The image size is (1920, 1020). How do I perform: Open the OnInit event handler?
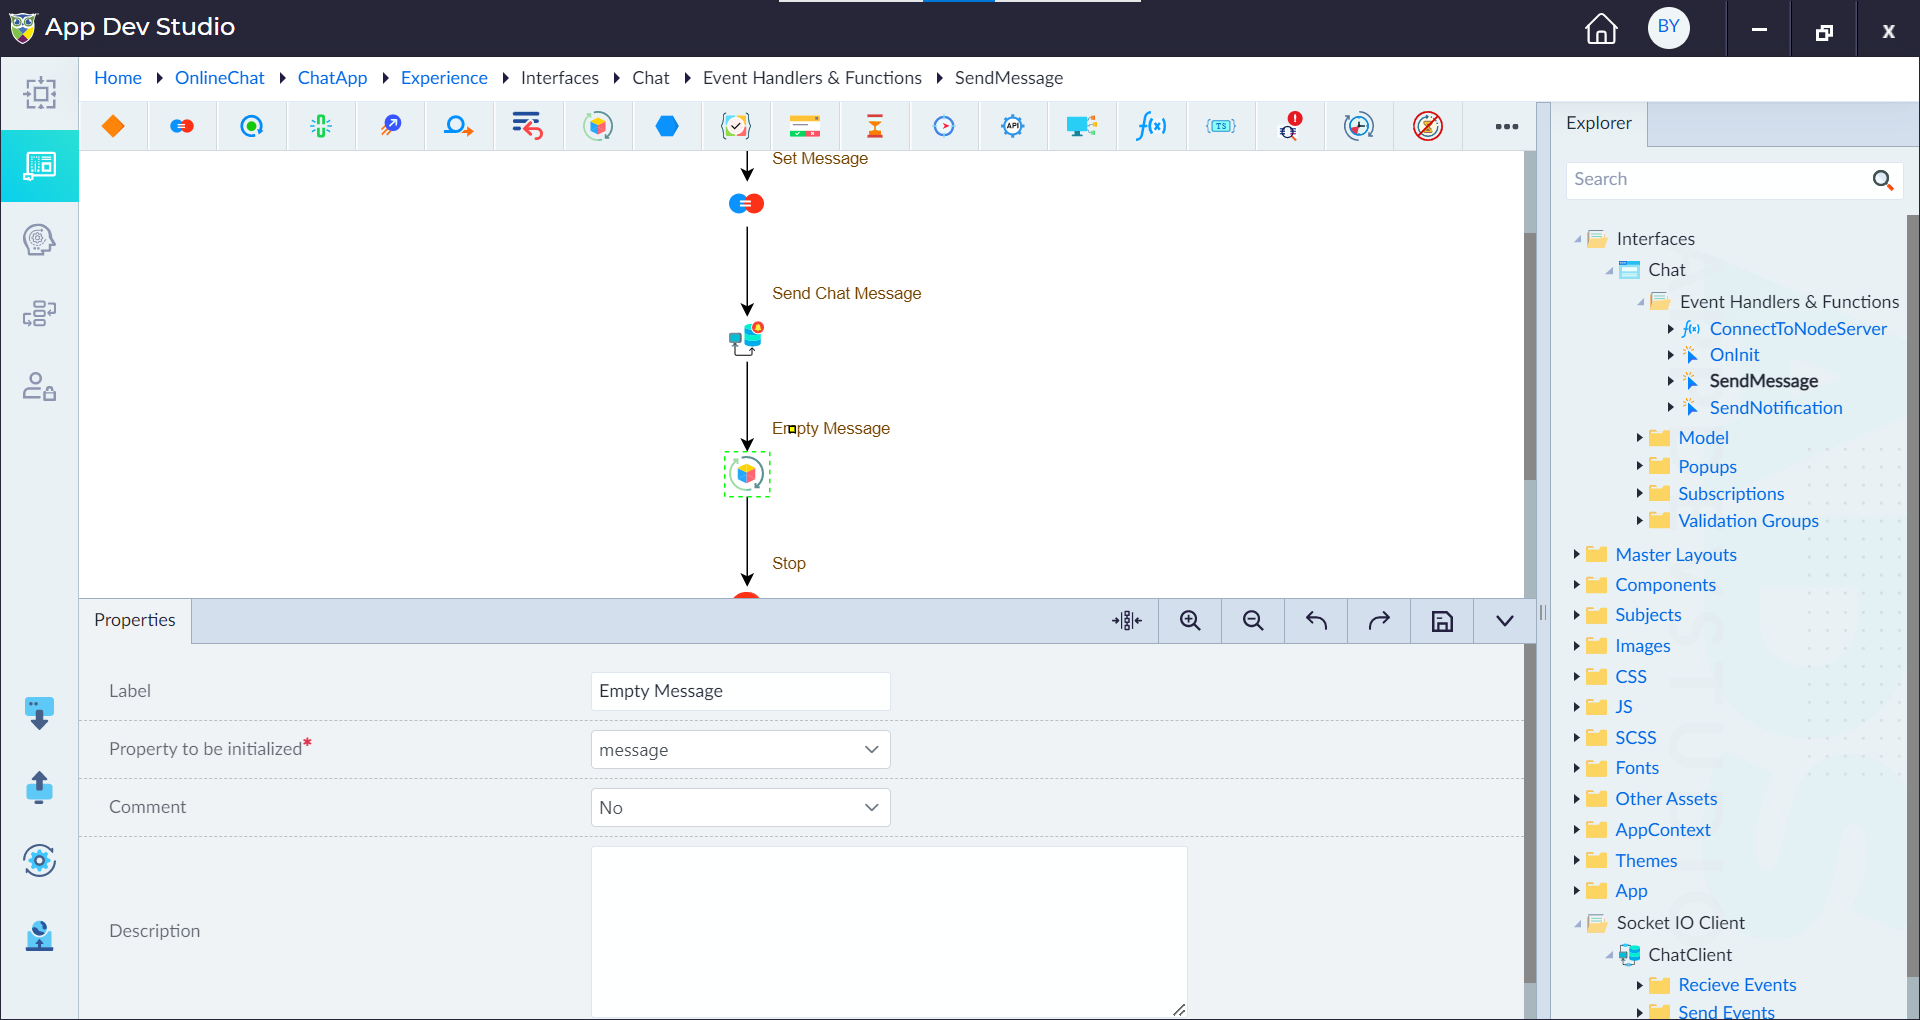click(1734, 355)
